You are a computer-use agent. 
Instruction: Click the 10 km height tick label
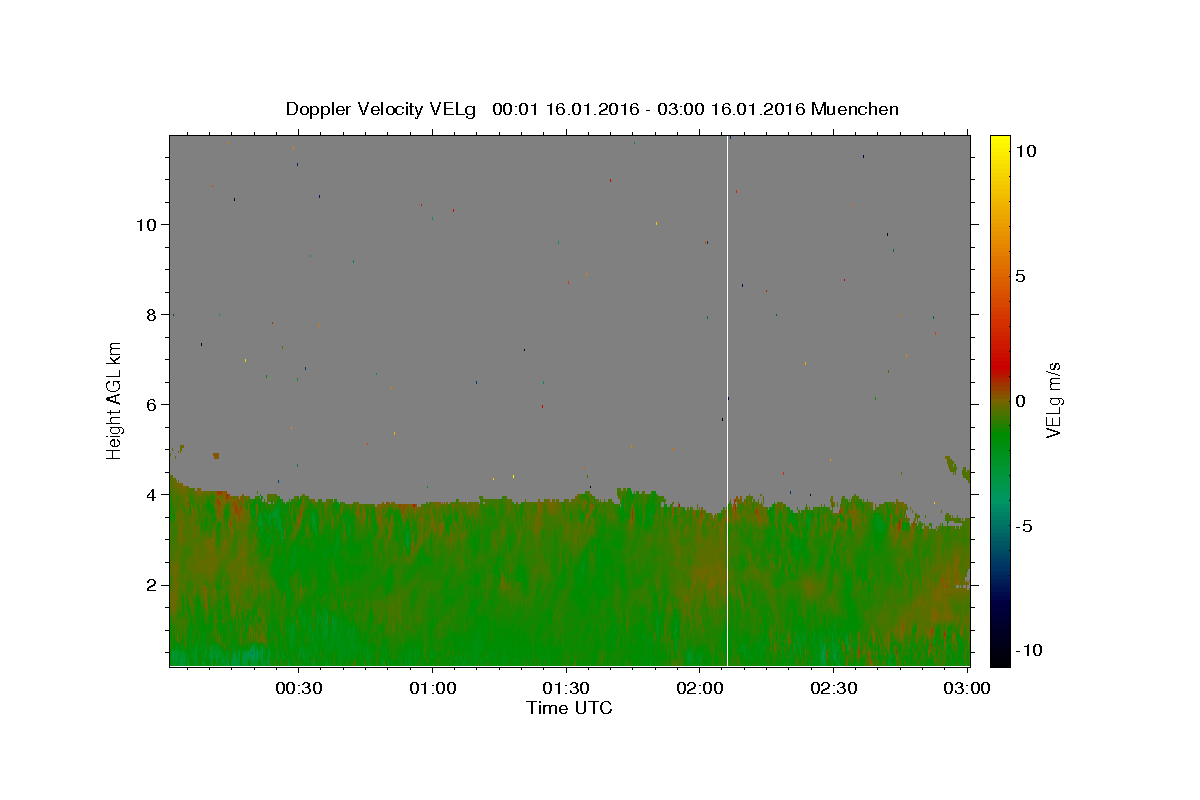pyautogui.click(x=146, y=224)
